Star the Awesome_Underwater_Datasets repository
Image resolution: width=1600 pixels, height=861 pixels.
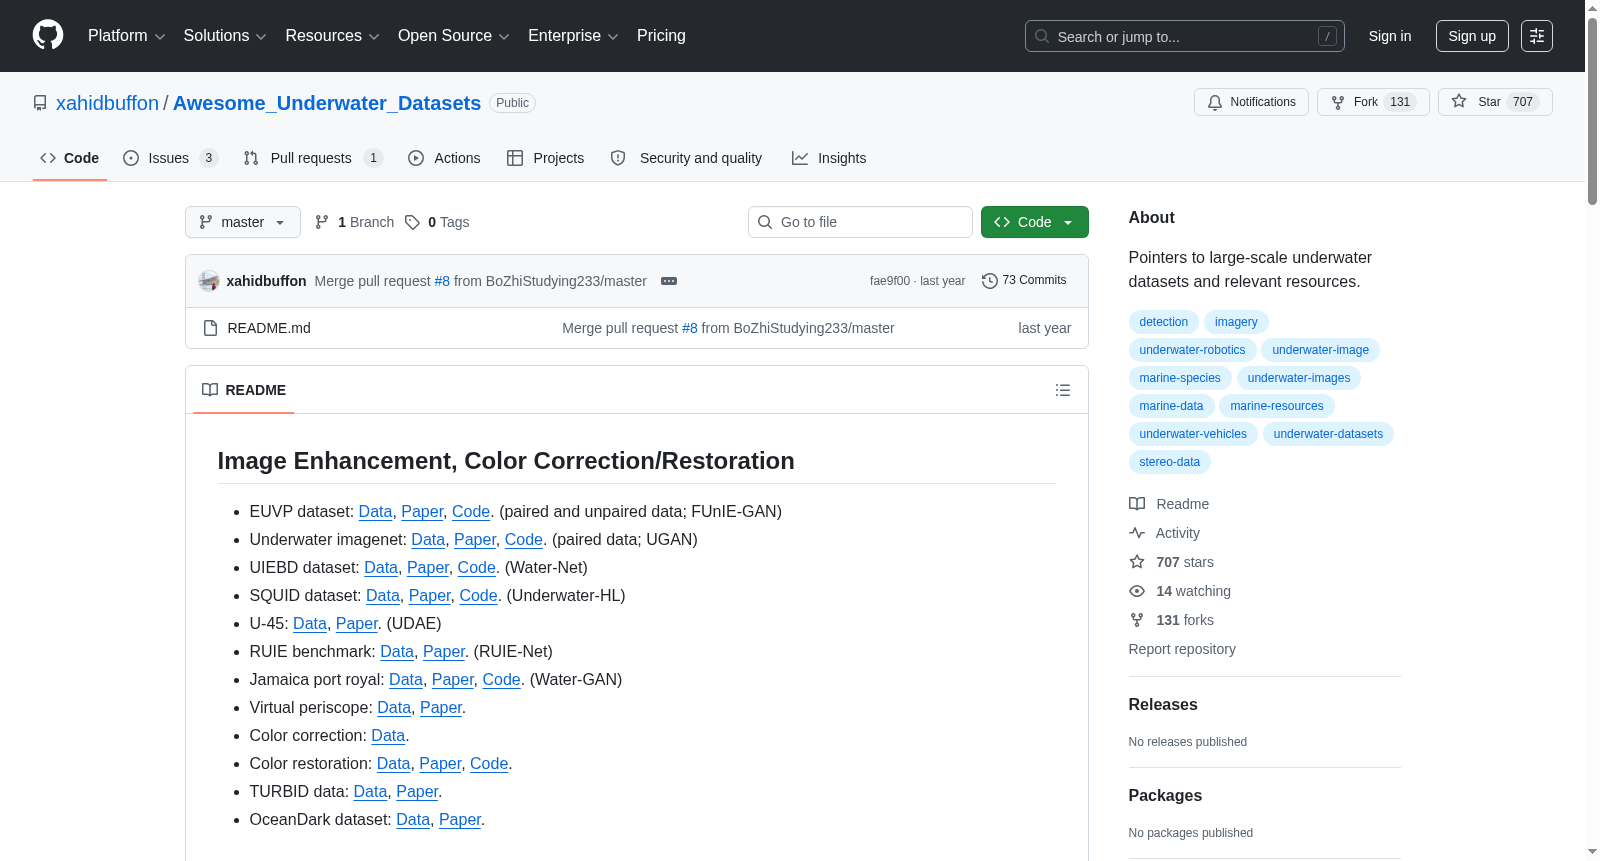coord(1495,102)
